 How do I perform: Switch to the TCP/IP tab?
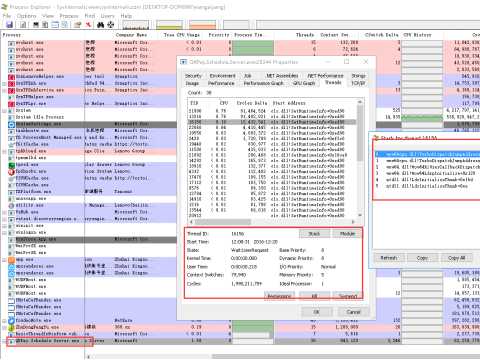point(358,83)
